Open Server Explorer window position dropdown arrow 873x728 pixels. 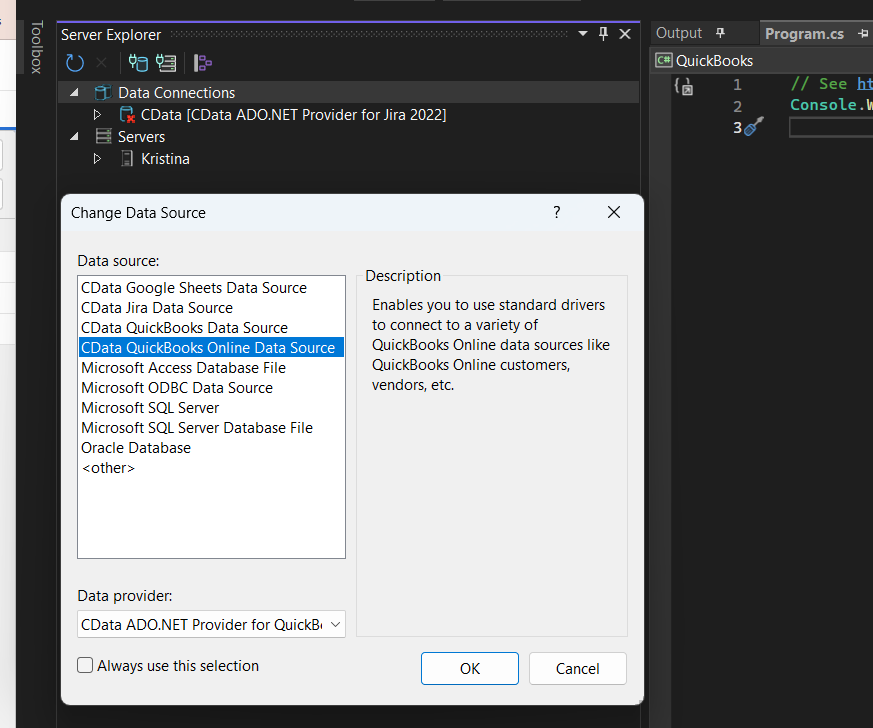click(x=583, y=34)
